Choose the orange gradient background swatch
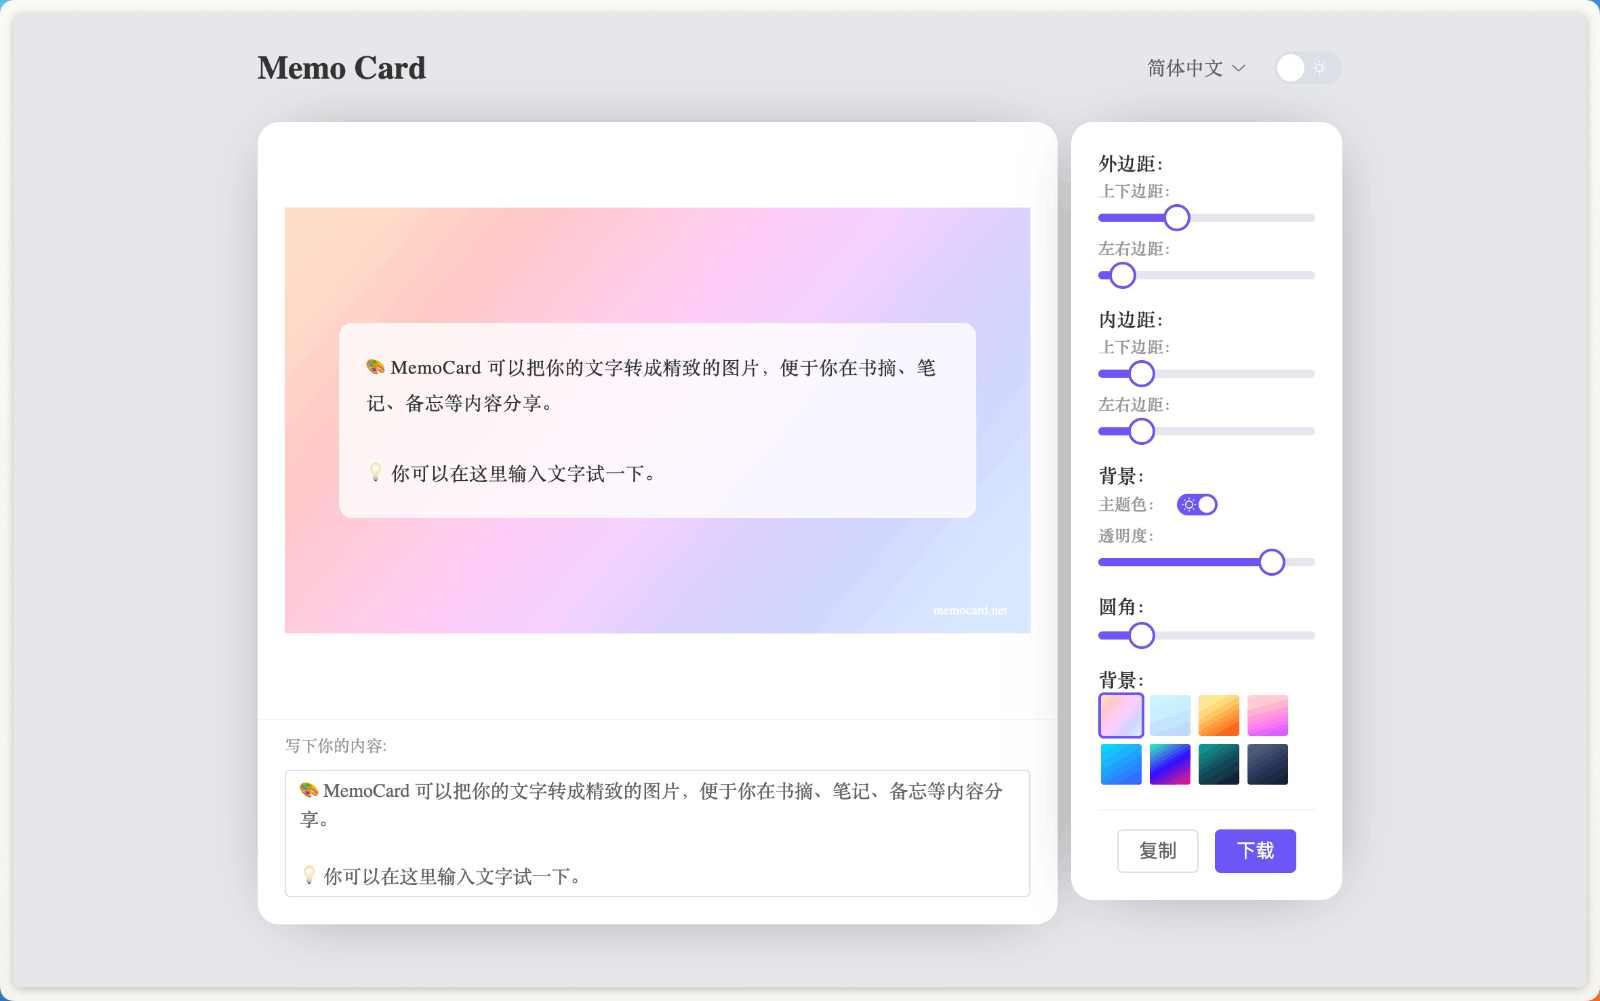This screenshot has width=1600, height=1001. [x=1218, y=715]
